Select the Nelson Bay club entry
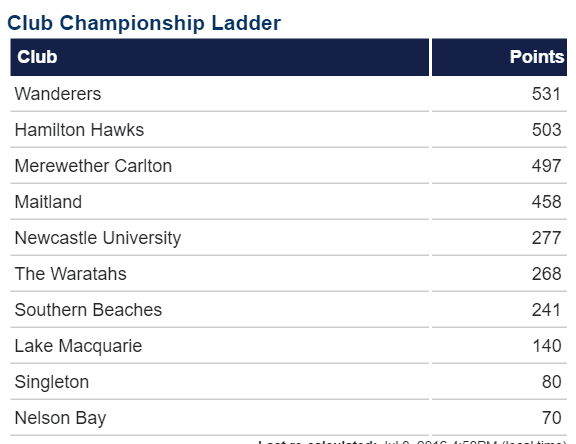 point(61,418)
